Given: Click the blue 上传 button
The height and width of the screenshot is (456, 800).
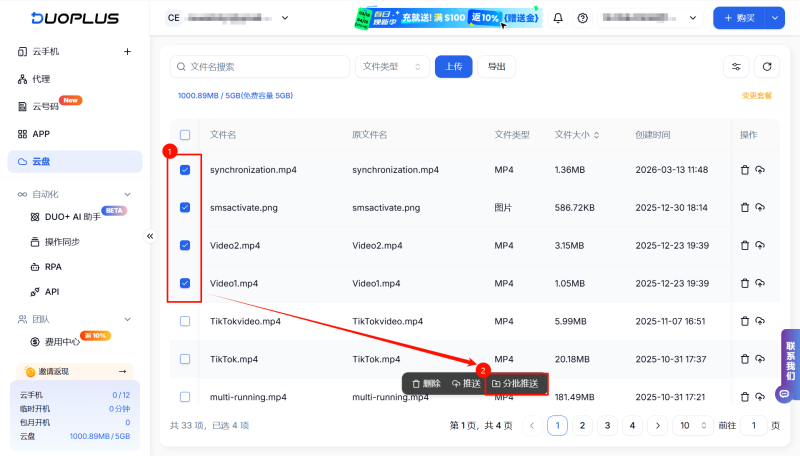Looking at the screenshot, I should [x=453, y=67].
